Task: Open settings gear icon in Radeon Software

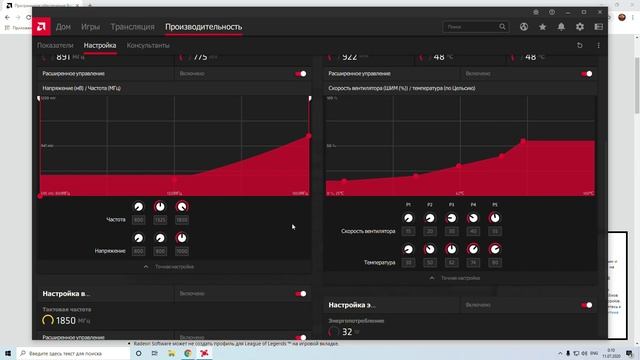Action: 580,27
